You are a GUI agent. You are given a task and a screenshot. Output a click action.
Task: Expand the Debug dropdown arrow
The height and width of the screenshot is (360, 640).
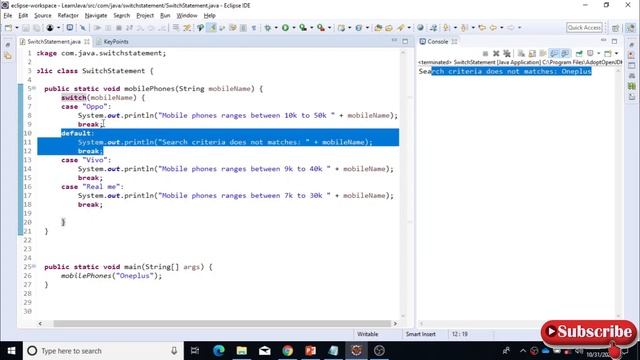click(x=276, y=28)
